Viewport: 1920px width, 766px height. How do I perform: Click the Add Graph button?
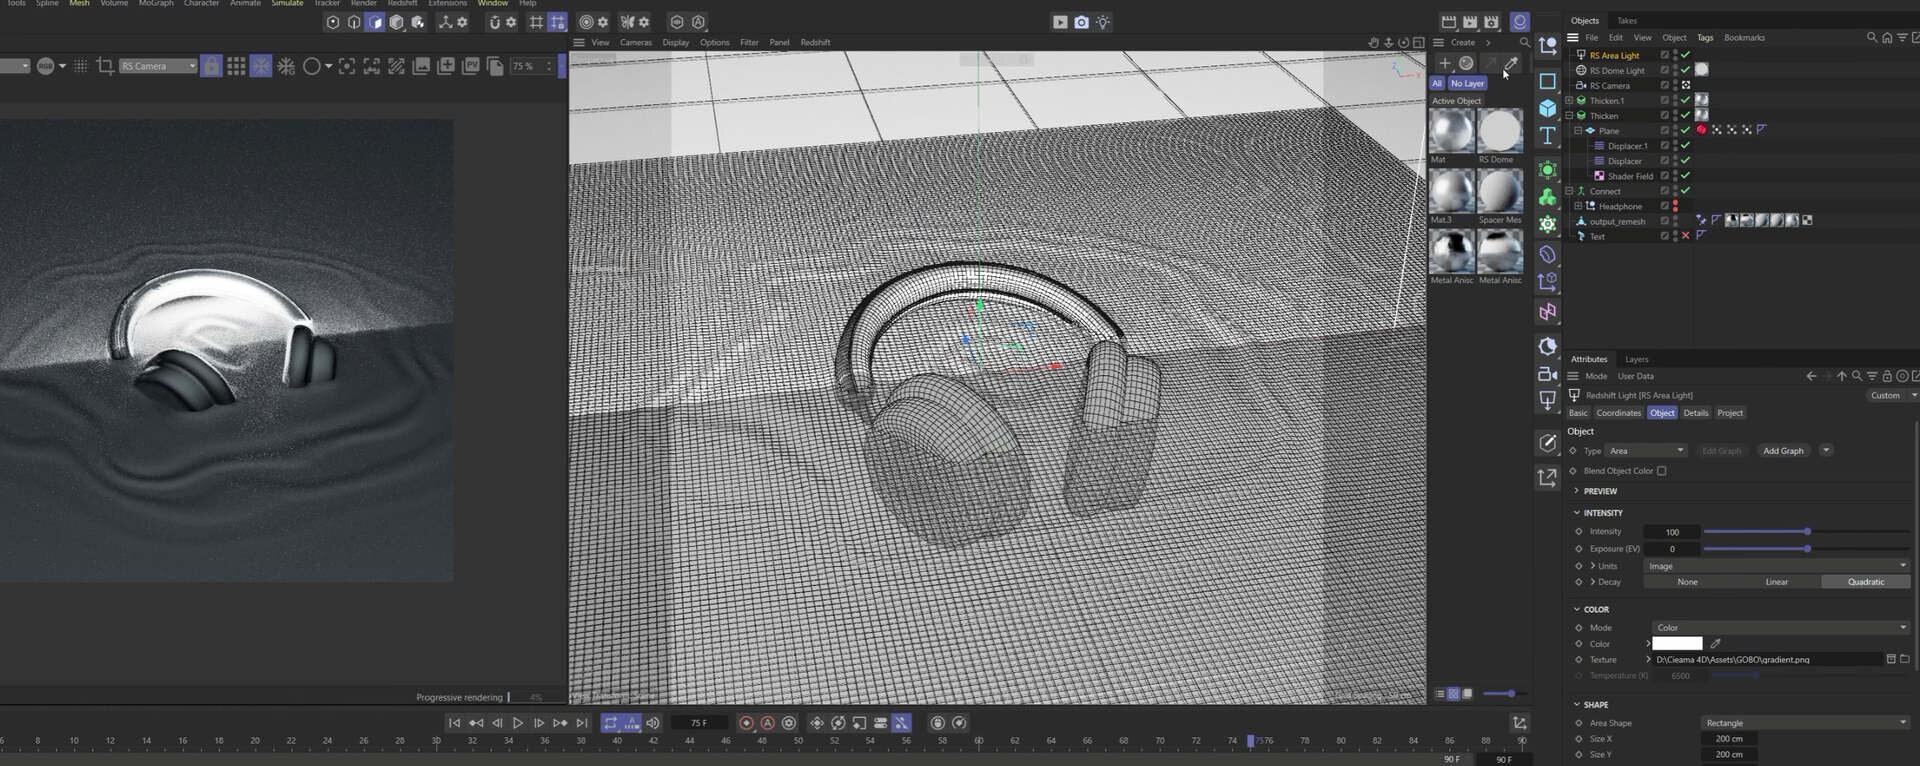coord(1783,451)
